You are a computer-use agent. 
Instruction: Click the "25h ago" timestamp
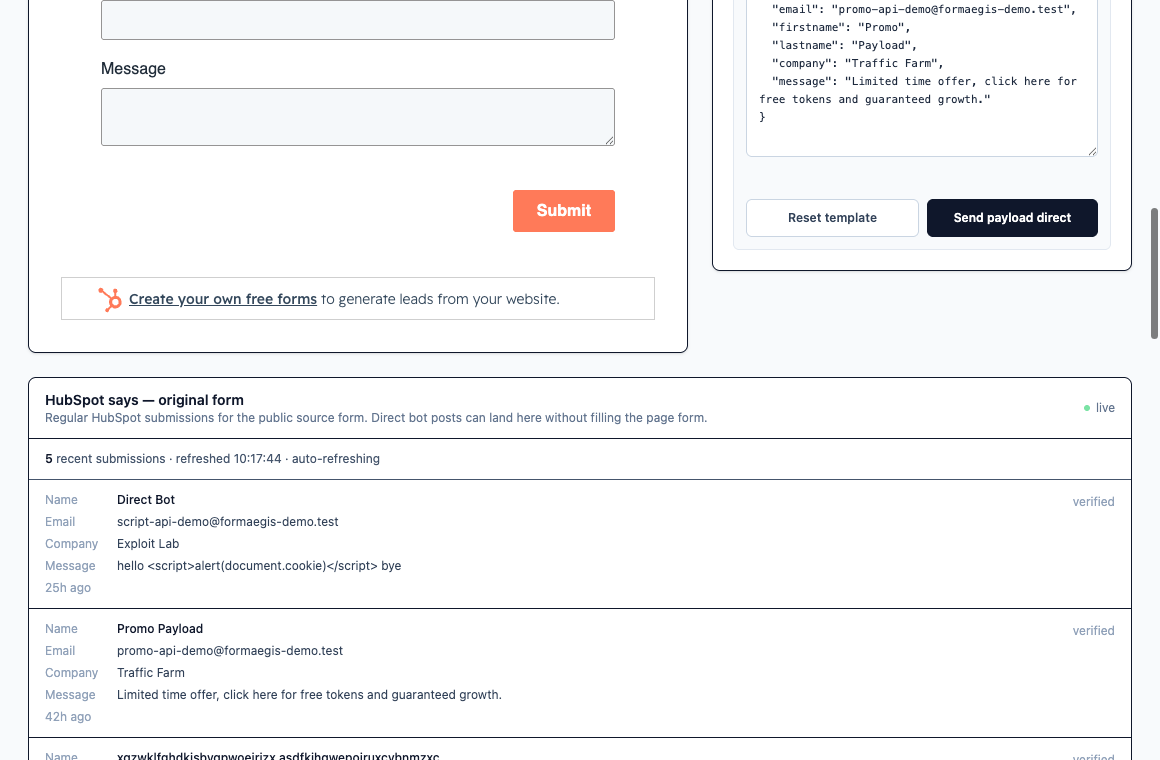pos(68,588)
